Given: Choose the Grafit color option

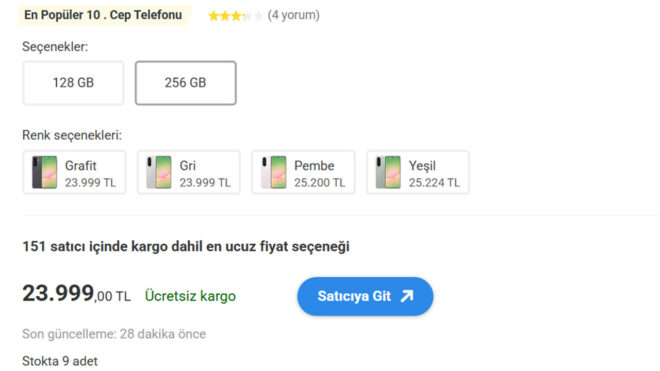Looking at the screenshot, I should (75, 172).
